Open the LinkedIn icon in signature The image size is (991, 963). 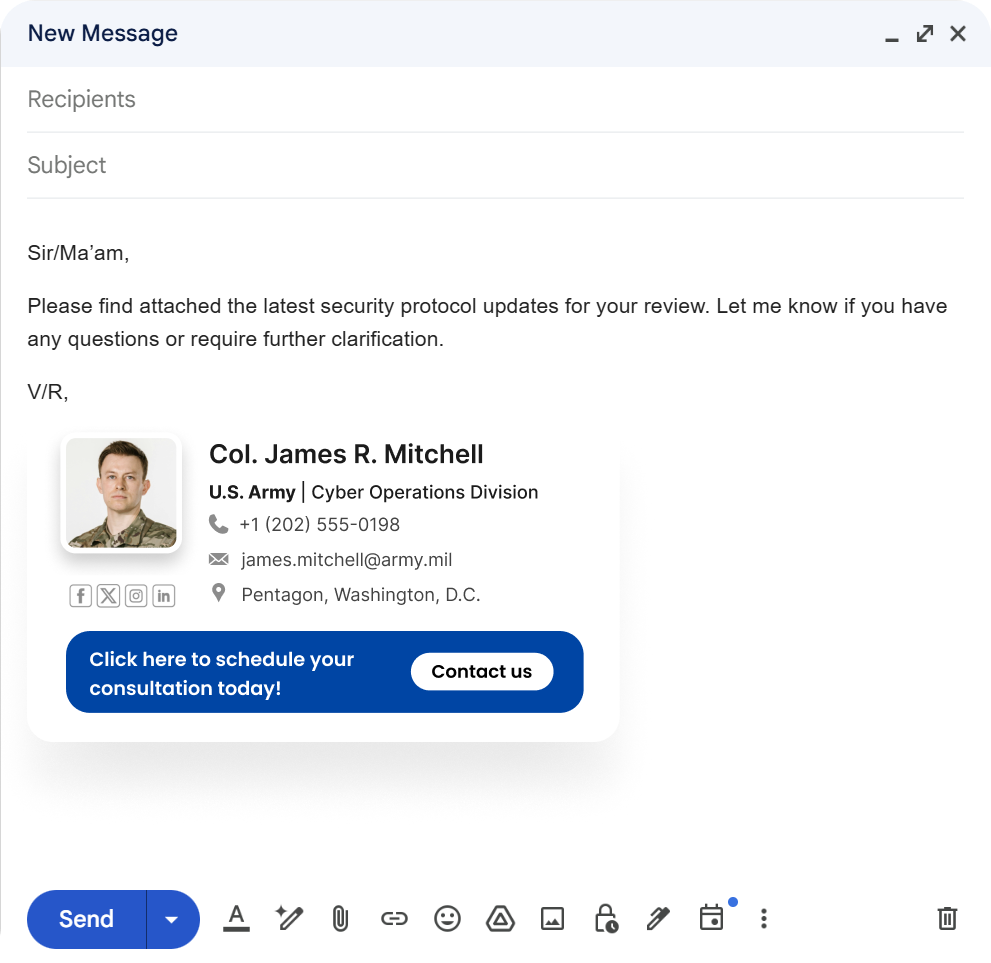pos(164,596)
